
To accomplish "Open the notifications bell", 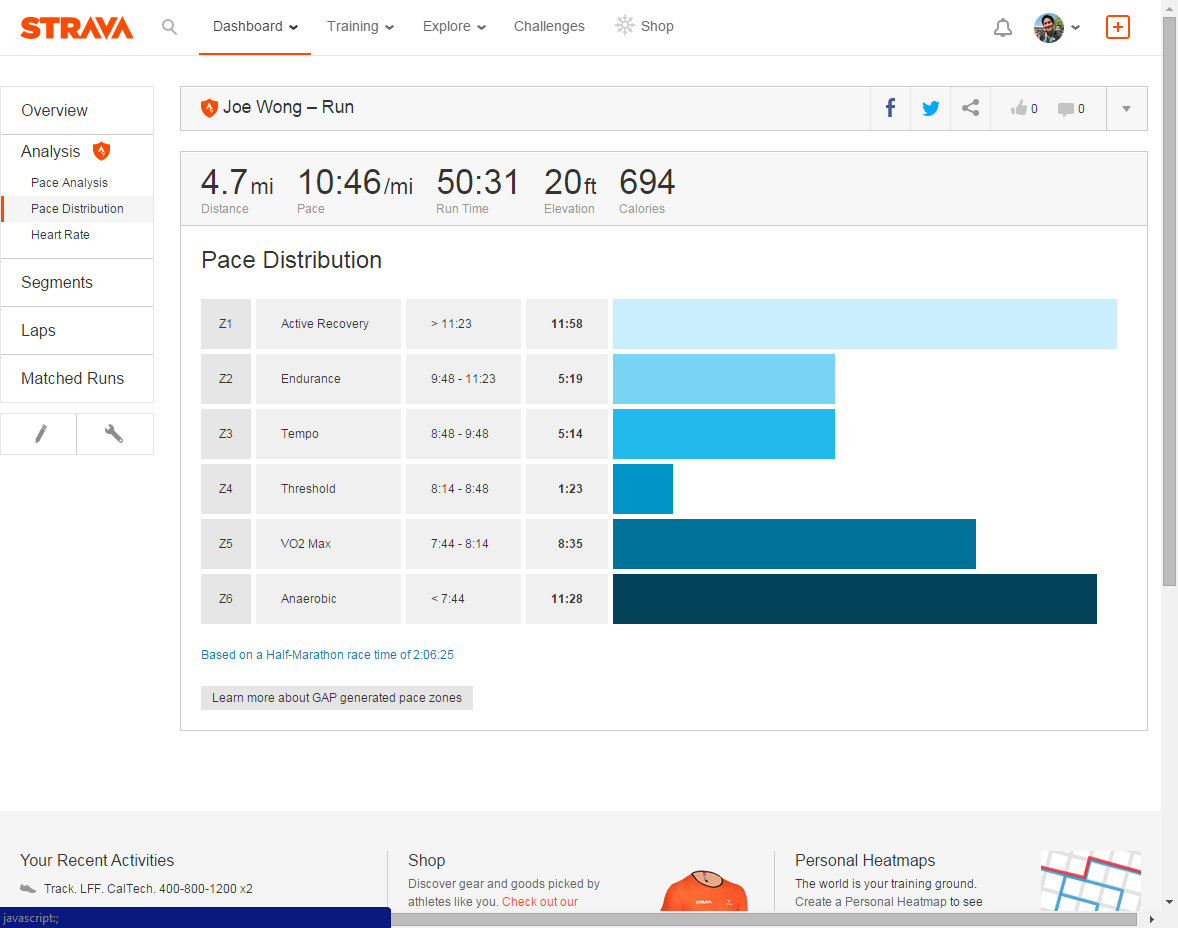I will tap(1002, 28).
